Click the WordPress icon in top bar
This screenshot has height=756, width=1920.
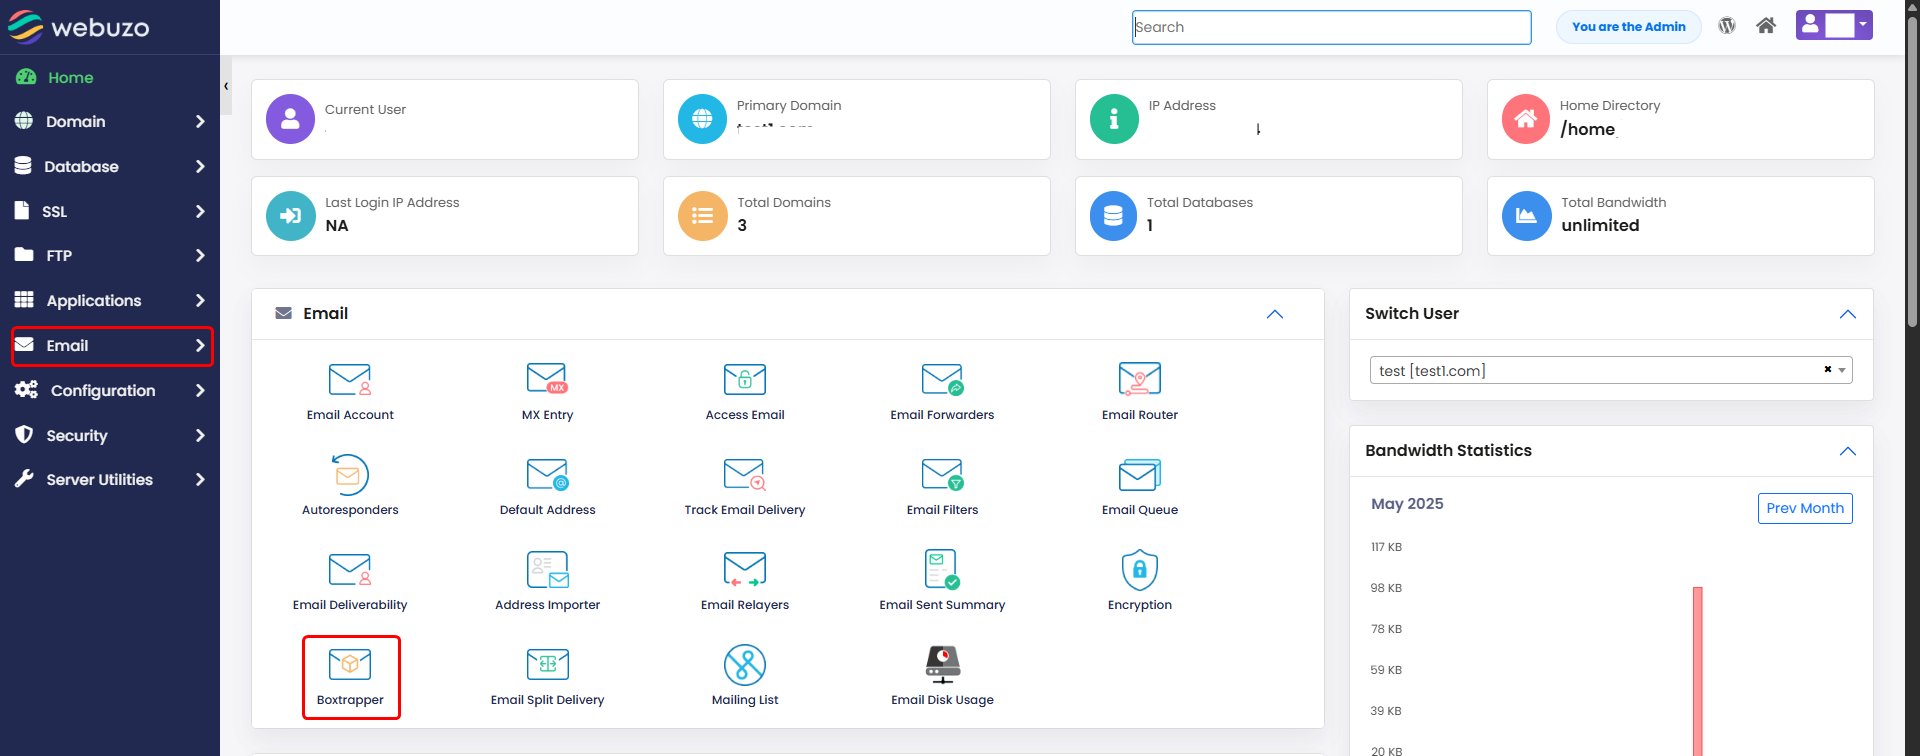coord(1727,26)
